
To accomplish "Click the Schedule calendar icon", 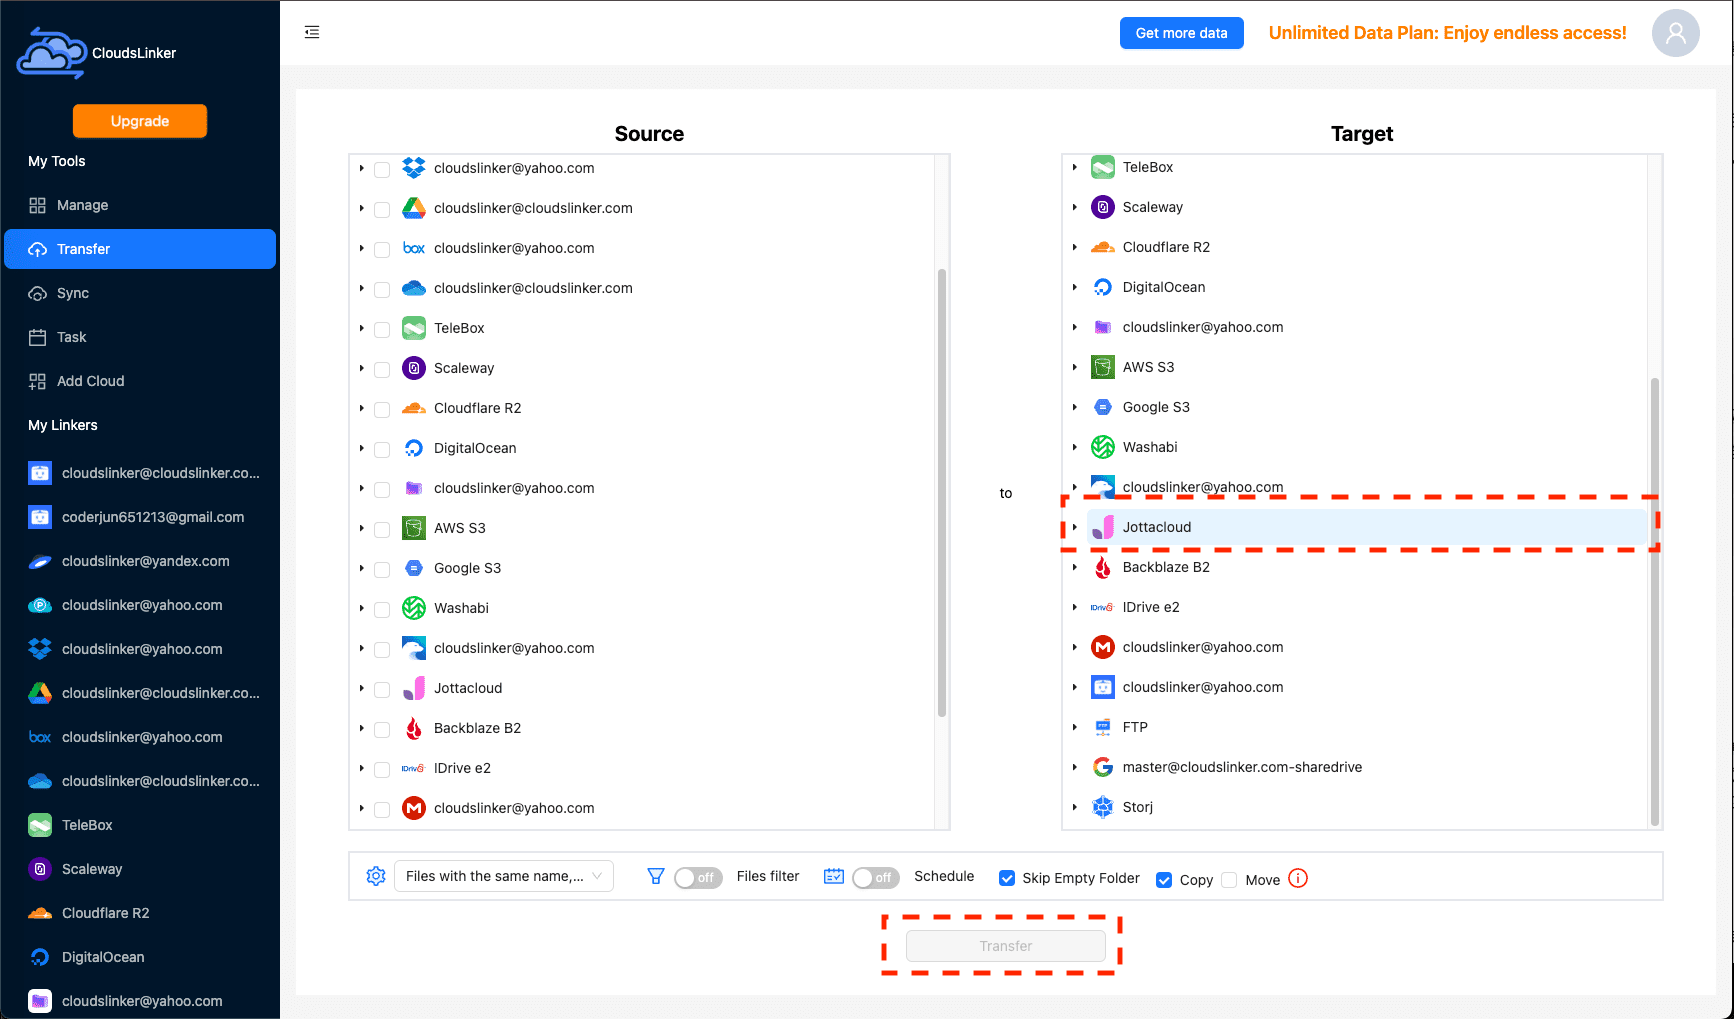I will pyautogui.click(x=834, y=876).
